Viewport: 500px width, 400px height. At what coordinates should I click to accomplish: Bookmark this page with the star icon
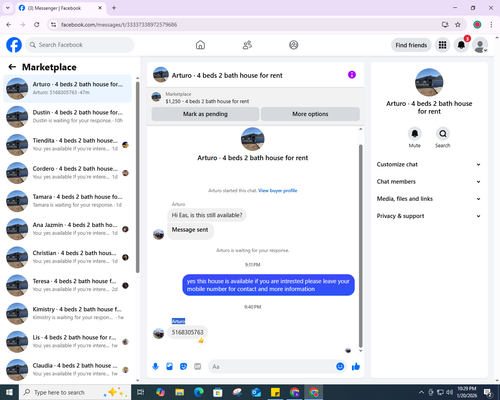458,25
